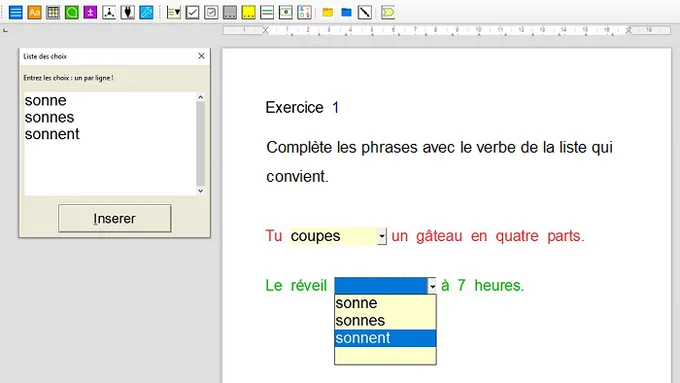Click inside the choices text area
Screen dimensions: 680x383
pos(110,143)
